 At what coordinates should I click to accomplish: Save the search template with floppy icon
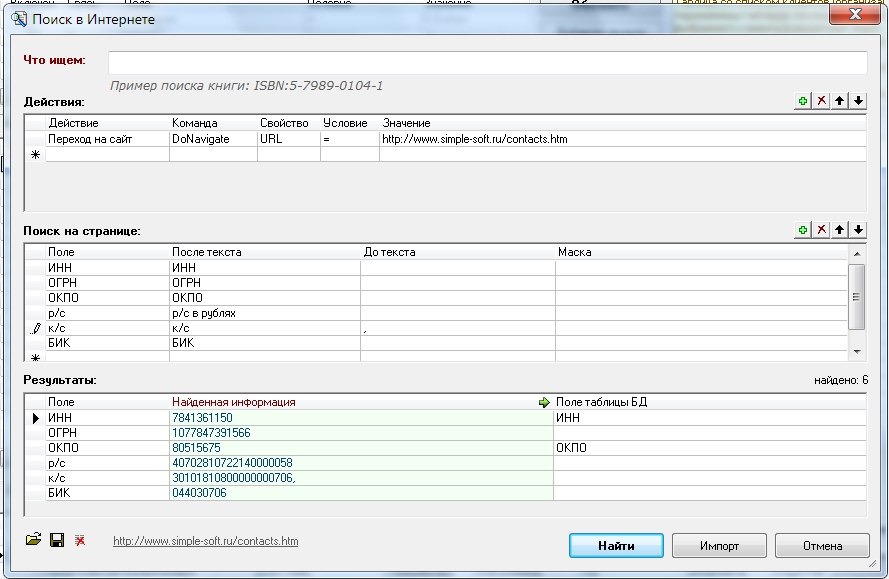pos(57,541)
